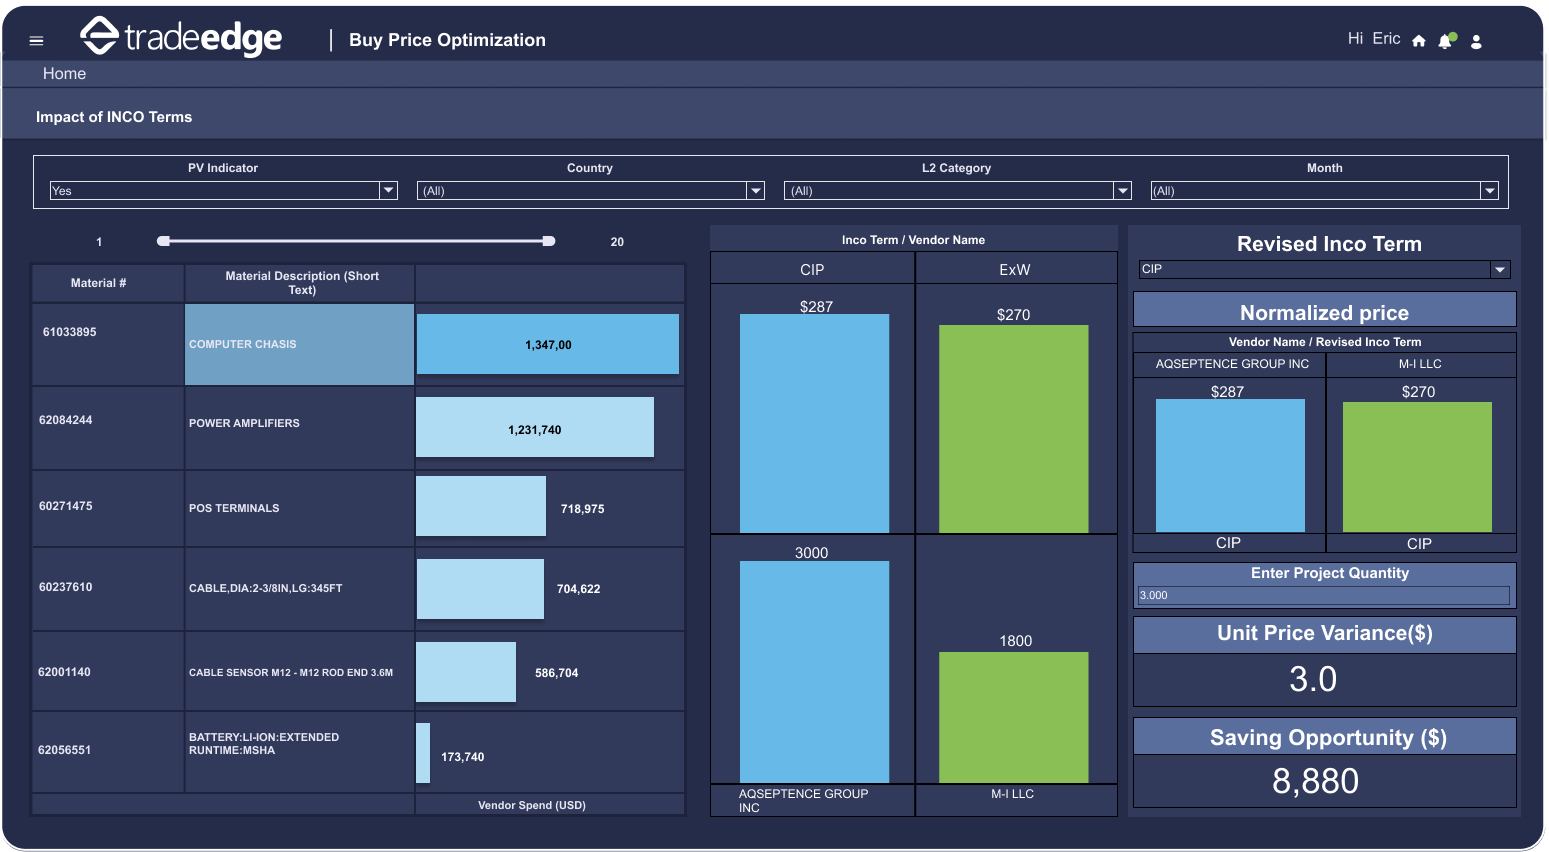Image resolution: width=1549 pixels, height=852 pixels.
Task: Click the Enter Project Quantity field
Action: tap(1323, 595)
